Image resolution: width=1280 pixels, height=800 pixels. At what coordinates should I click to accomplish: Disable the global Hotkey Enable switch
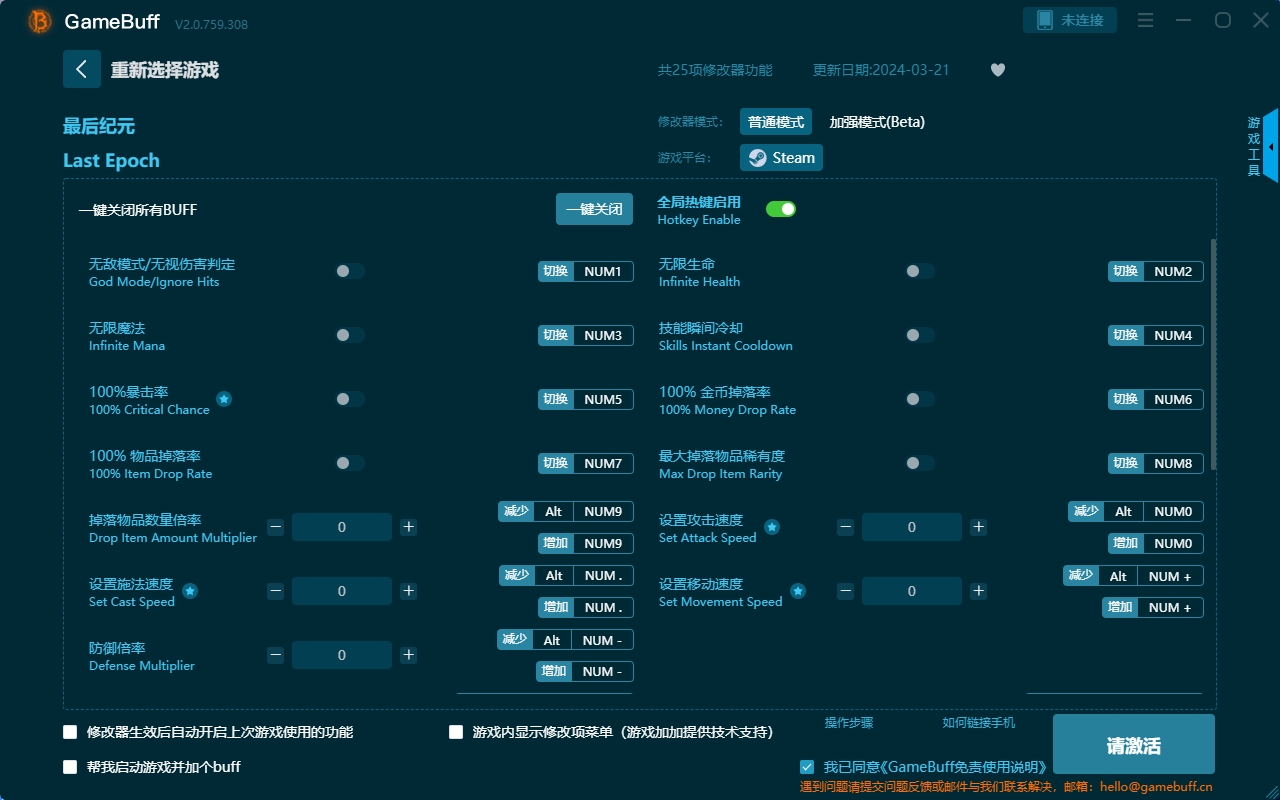pyautogui.click(x=781, y=209)
